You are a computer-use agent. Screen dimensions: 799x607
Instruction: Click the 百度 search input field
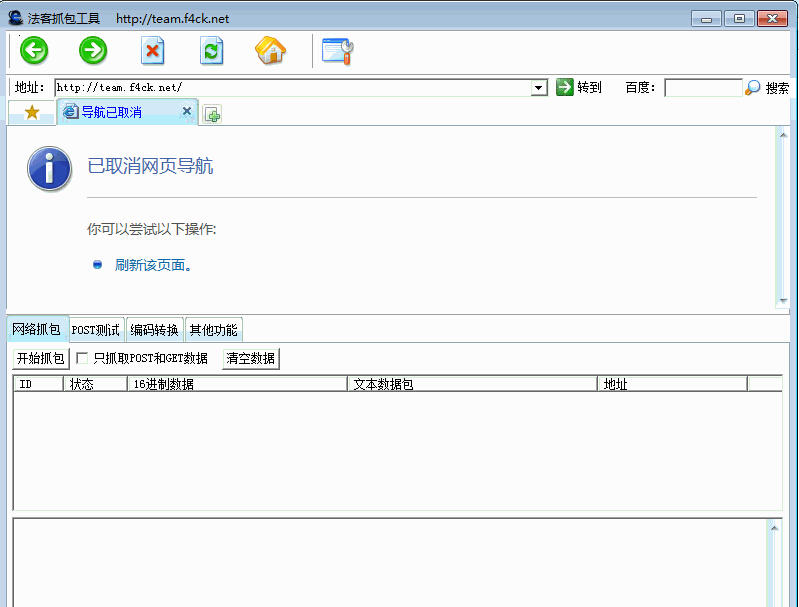pos(702,88)
